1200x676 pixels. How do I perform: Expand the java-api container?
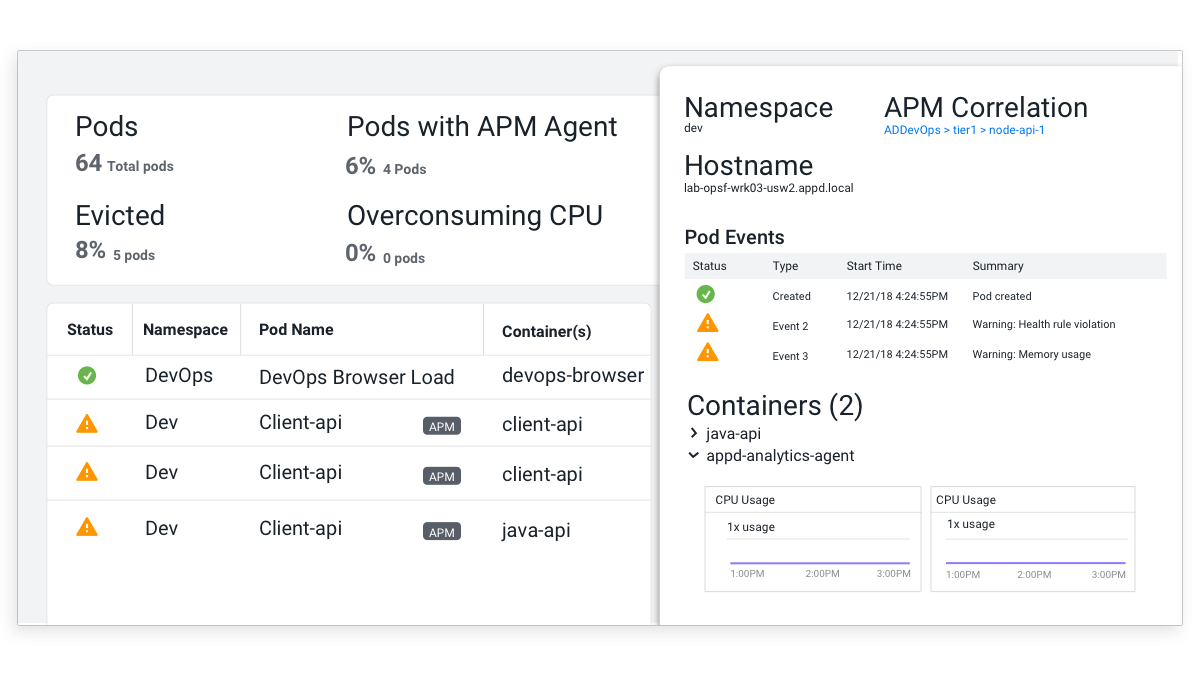point(694,433)
